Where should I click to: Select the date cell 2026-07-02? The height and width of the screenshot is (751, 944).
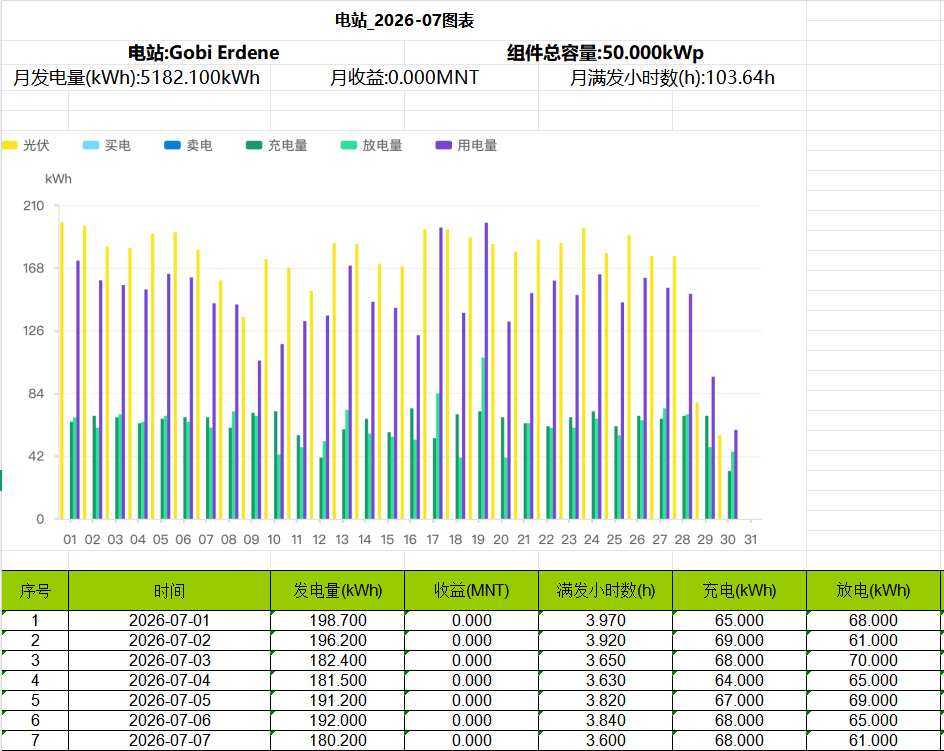[x=169, y=640]
